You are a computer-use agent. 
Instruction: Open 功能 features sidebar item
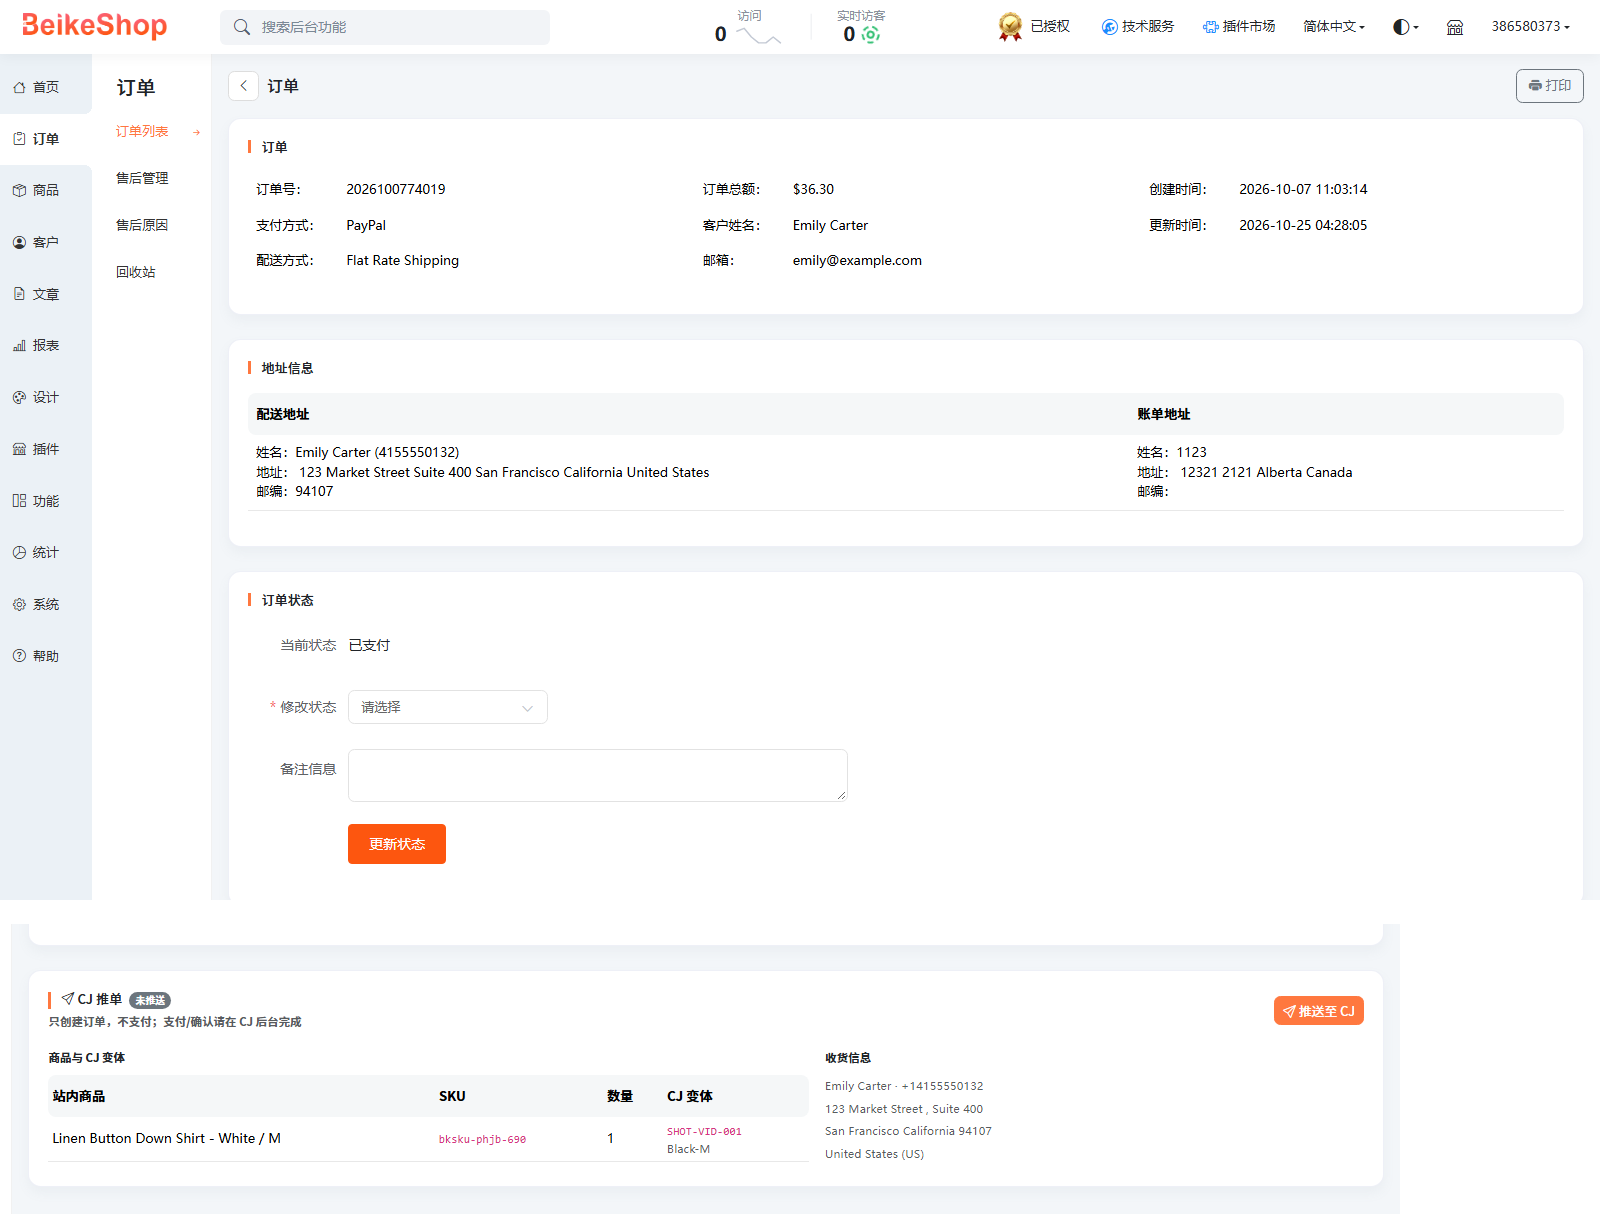(46, 501)
